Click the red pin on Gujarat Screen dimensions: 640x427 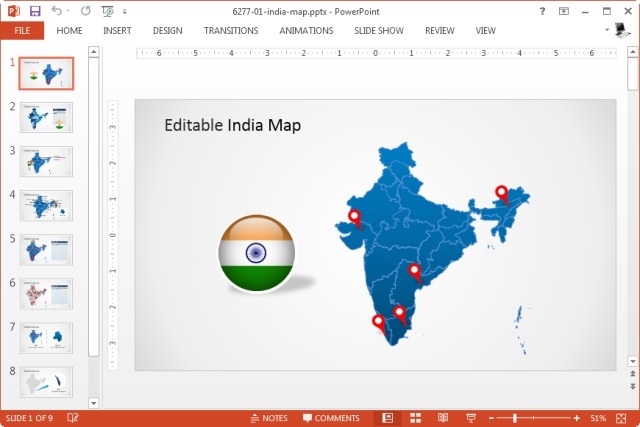point(355,219)
